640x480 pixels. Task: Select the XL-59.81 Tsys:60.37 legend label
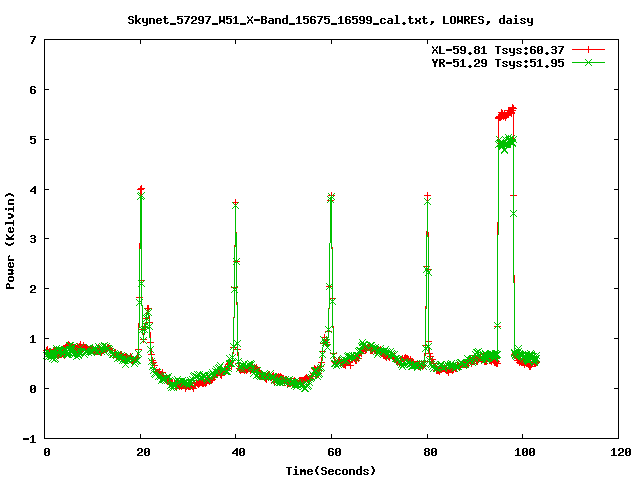coord(498,50)
